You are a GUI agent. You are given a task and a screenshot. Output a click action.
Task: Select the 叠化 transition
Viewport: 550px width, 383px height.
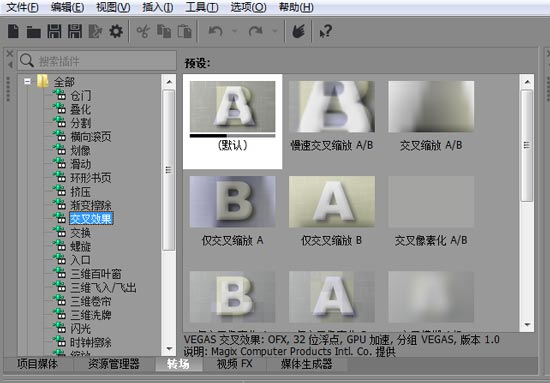tap(81, 109)
